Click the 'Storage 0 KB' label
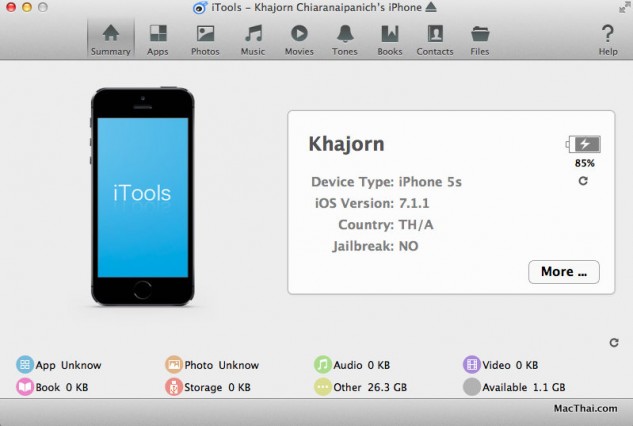Screen dimensions: 633x426 [217, 387]
